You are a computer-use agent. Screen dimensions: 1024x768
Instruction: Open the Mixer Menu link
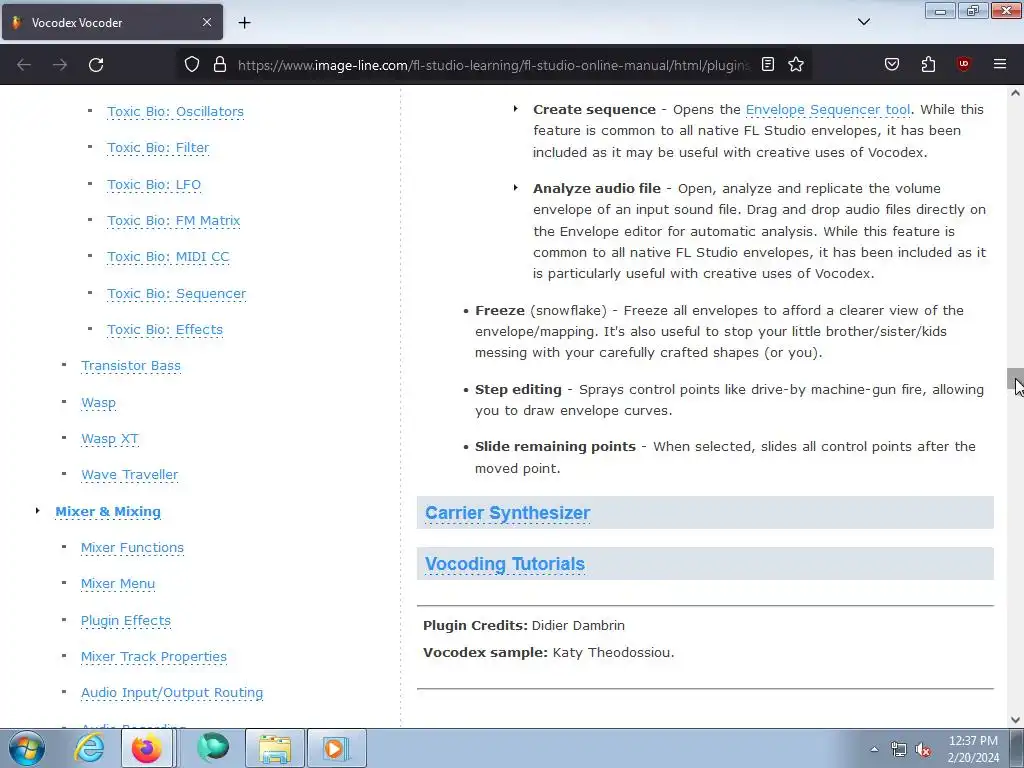(118, 584)
